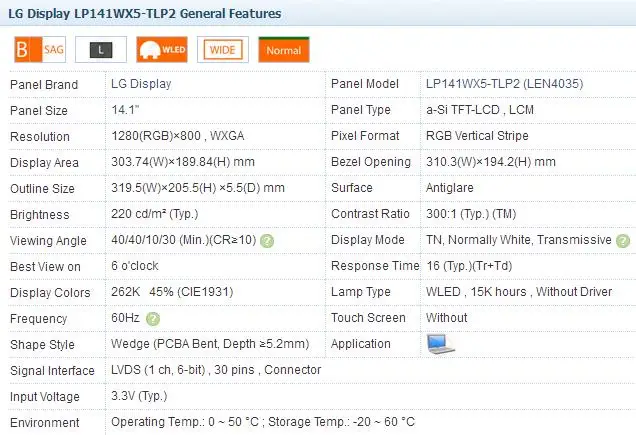Click the Environment label
The height and width of the screenshot is (435, 636).
coord(45,422)
